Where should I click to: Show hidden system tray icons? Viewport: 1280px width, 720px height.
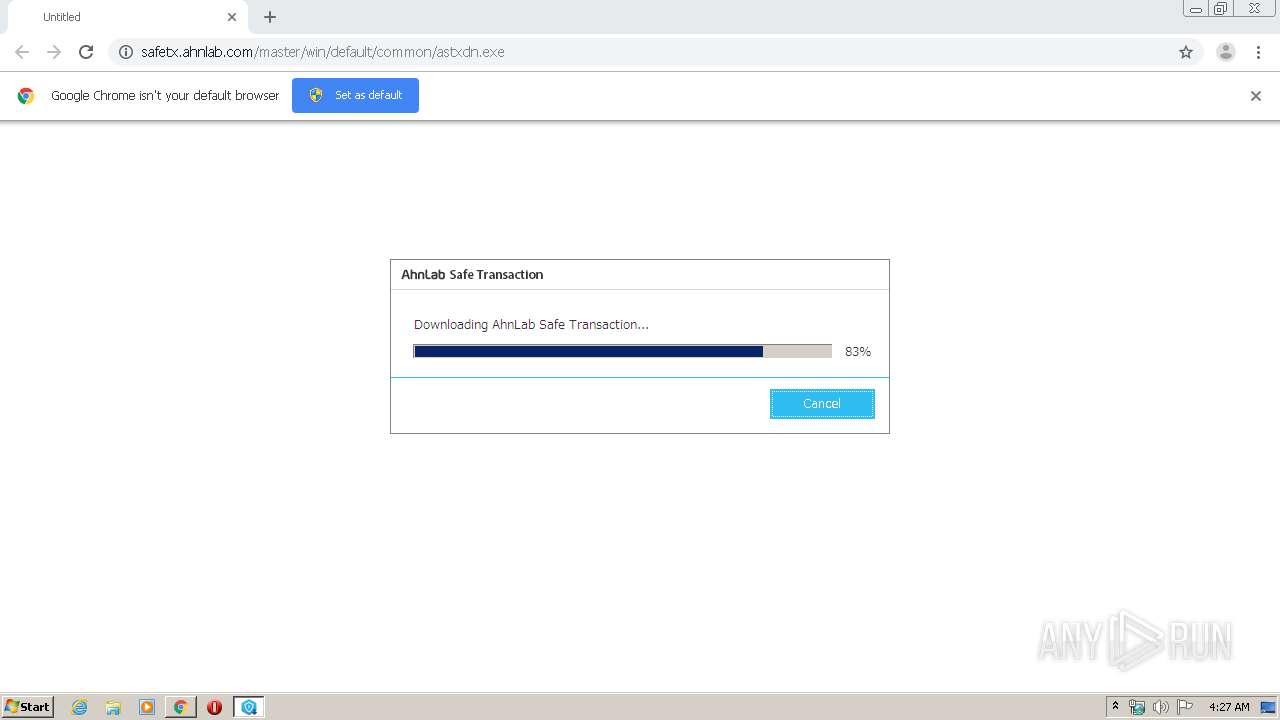[x=1115, y=707]
